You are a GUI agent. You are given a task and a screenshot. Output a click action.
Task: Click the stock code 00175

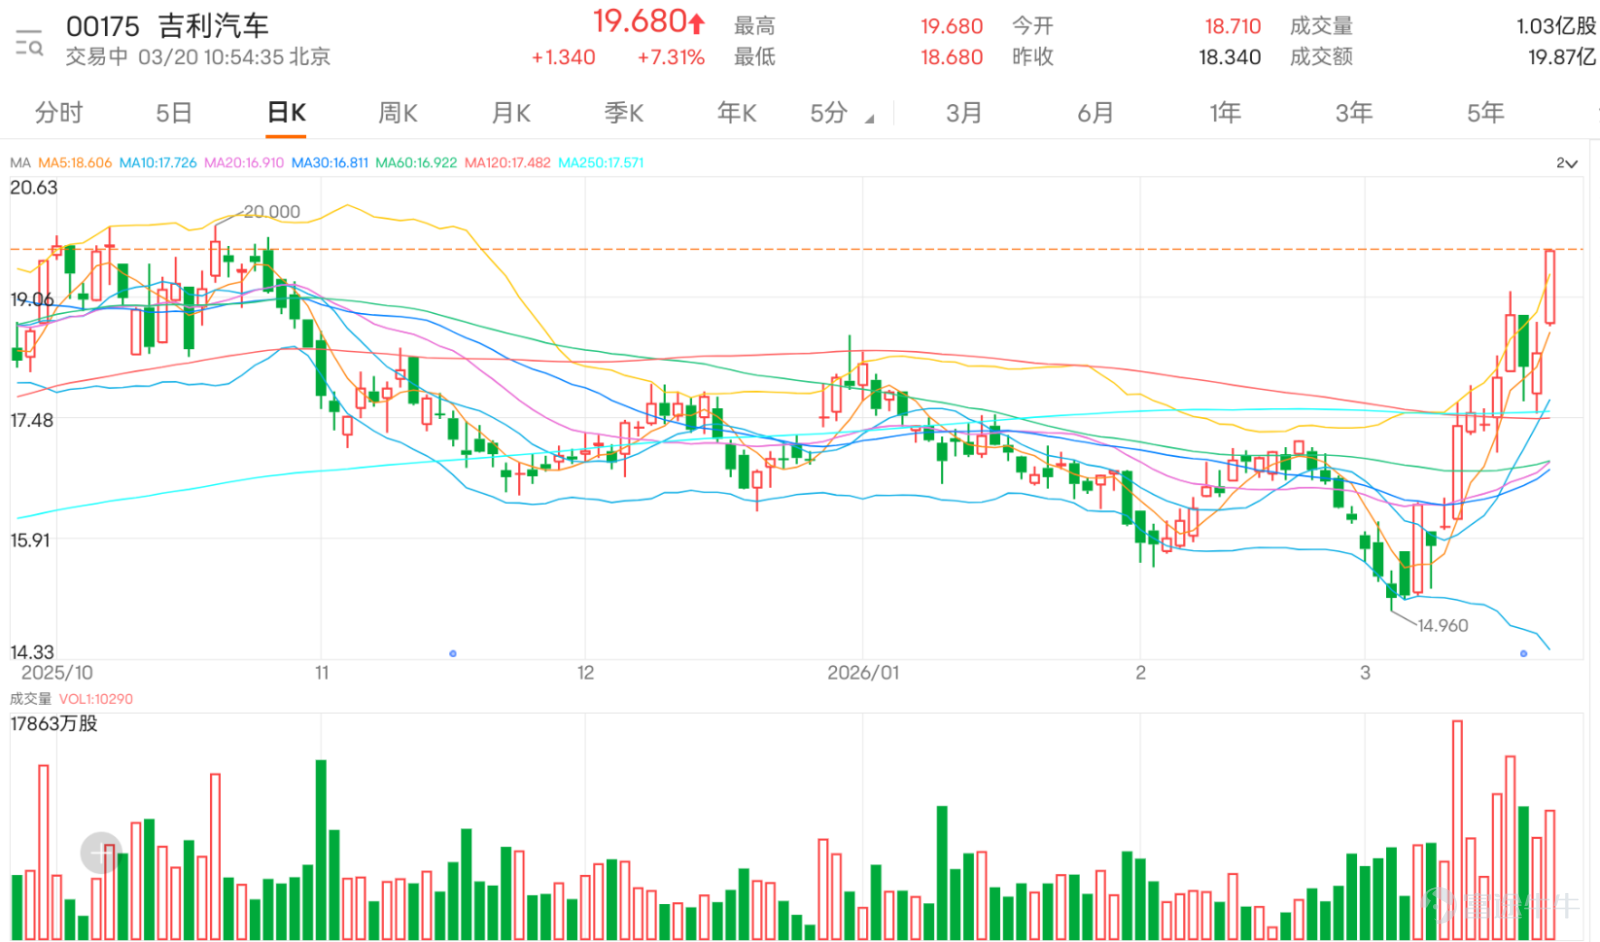coord(103,26)
